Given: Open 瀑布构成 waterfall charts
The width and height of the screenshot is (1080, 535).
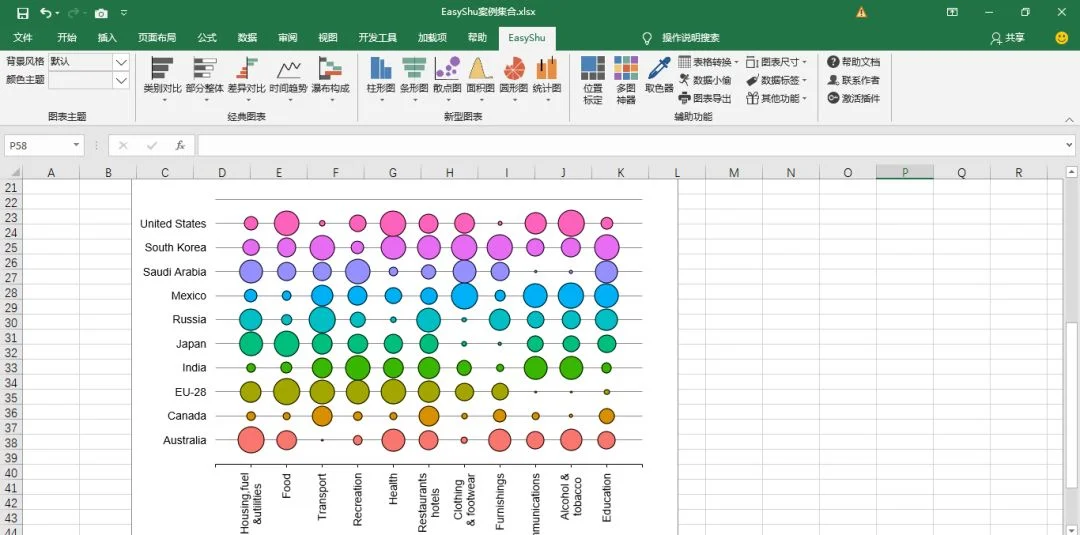Looking at the screenshot, I should click(x=331, y=80).
